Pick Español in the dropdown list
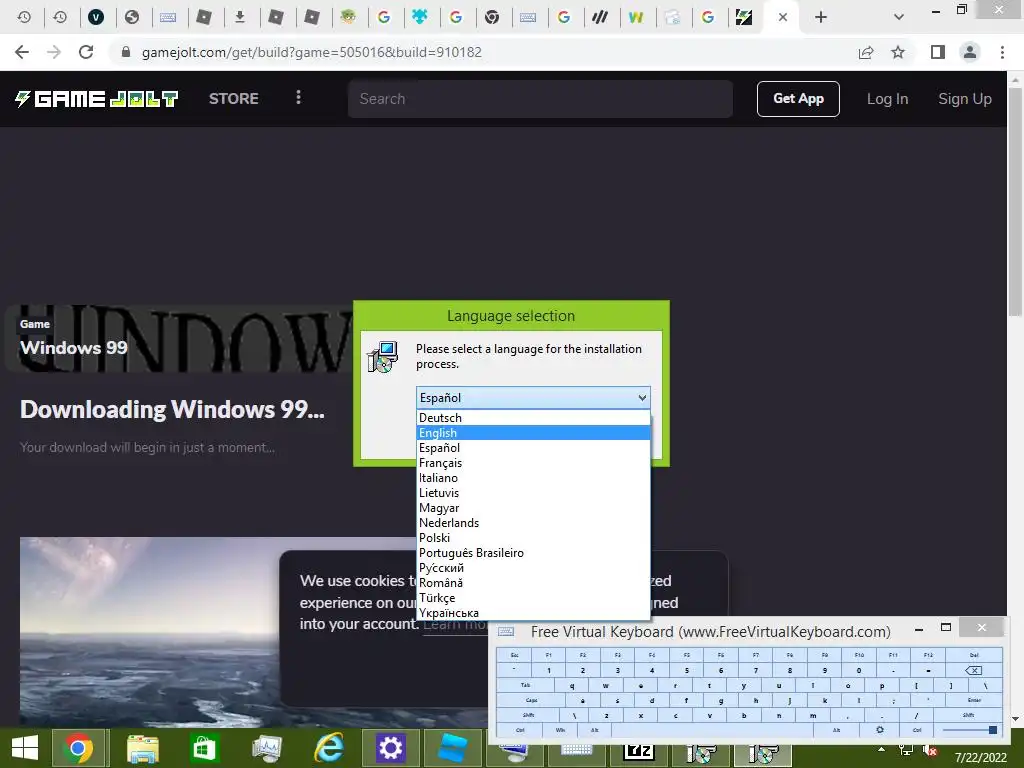This screenshot has height=768, width=1024. click(534, 448)
